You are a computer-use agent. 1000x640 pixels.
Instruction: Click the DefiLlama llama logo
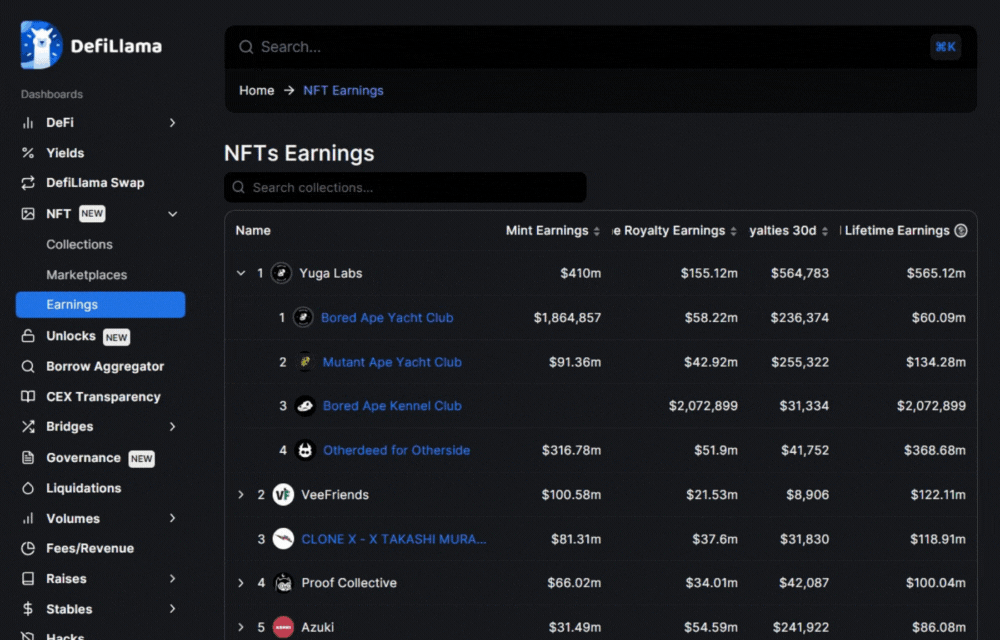pos(41,45)
